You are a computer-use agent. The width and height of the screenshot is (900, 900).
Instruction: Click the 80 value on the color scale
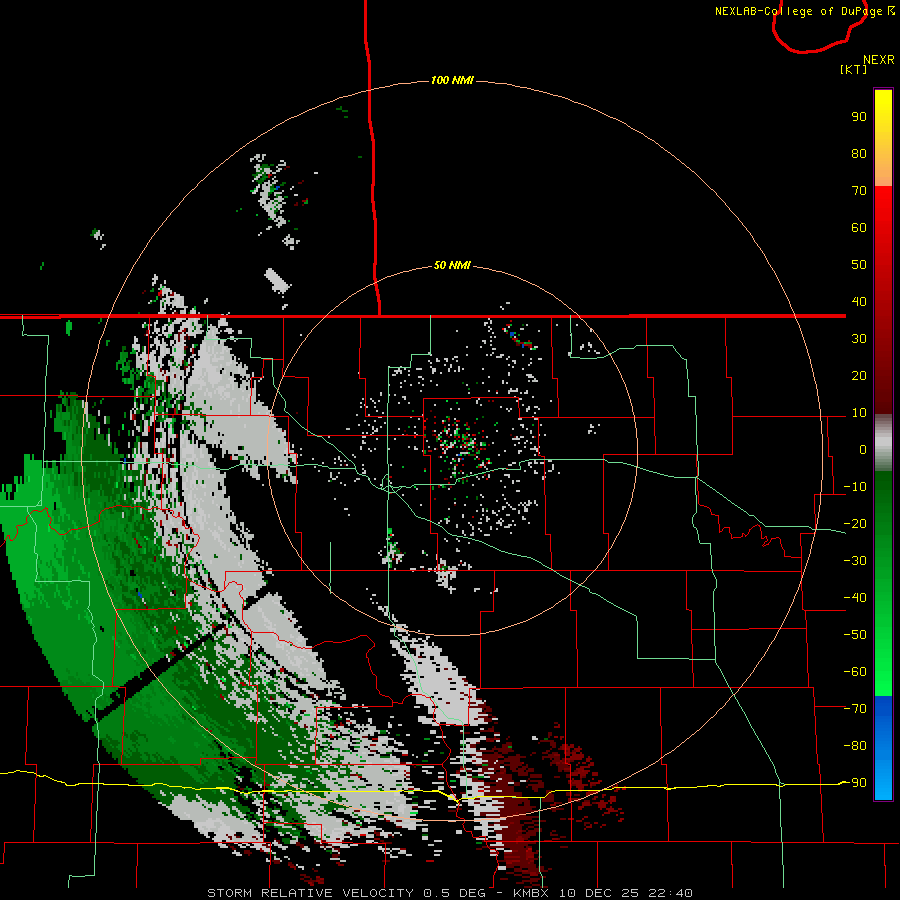[x=859, y=154]
